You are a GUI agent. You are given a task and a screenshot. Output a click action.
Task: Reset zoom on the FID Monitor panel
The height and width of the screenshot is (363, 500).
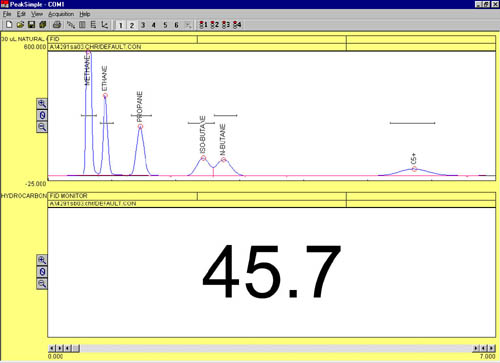pos(42,272)
